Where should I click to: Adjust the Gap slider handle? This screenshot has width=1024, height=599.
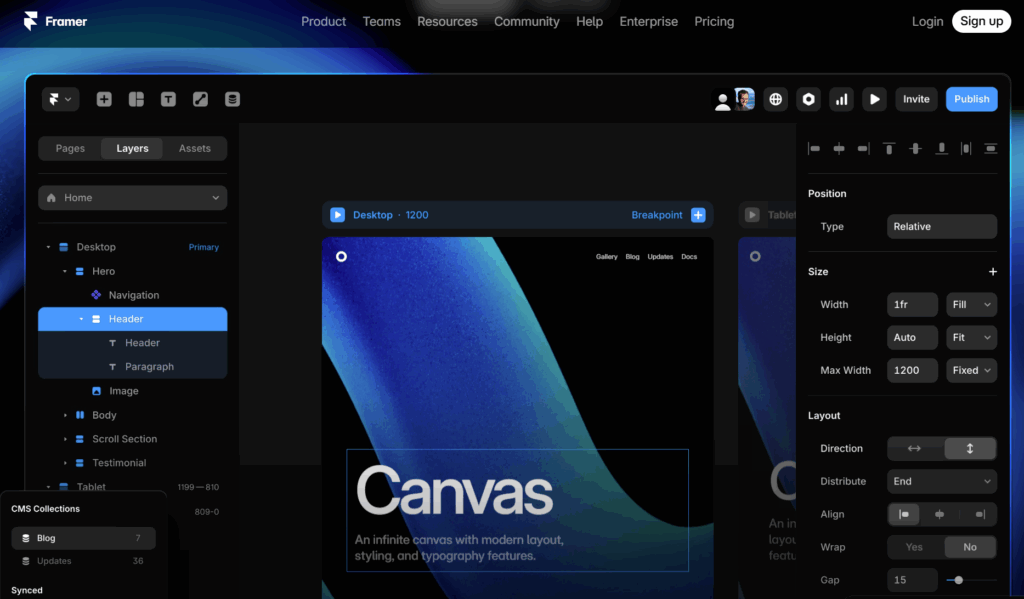click(x=959, y=580)
